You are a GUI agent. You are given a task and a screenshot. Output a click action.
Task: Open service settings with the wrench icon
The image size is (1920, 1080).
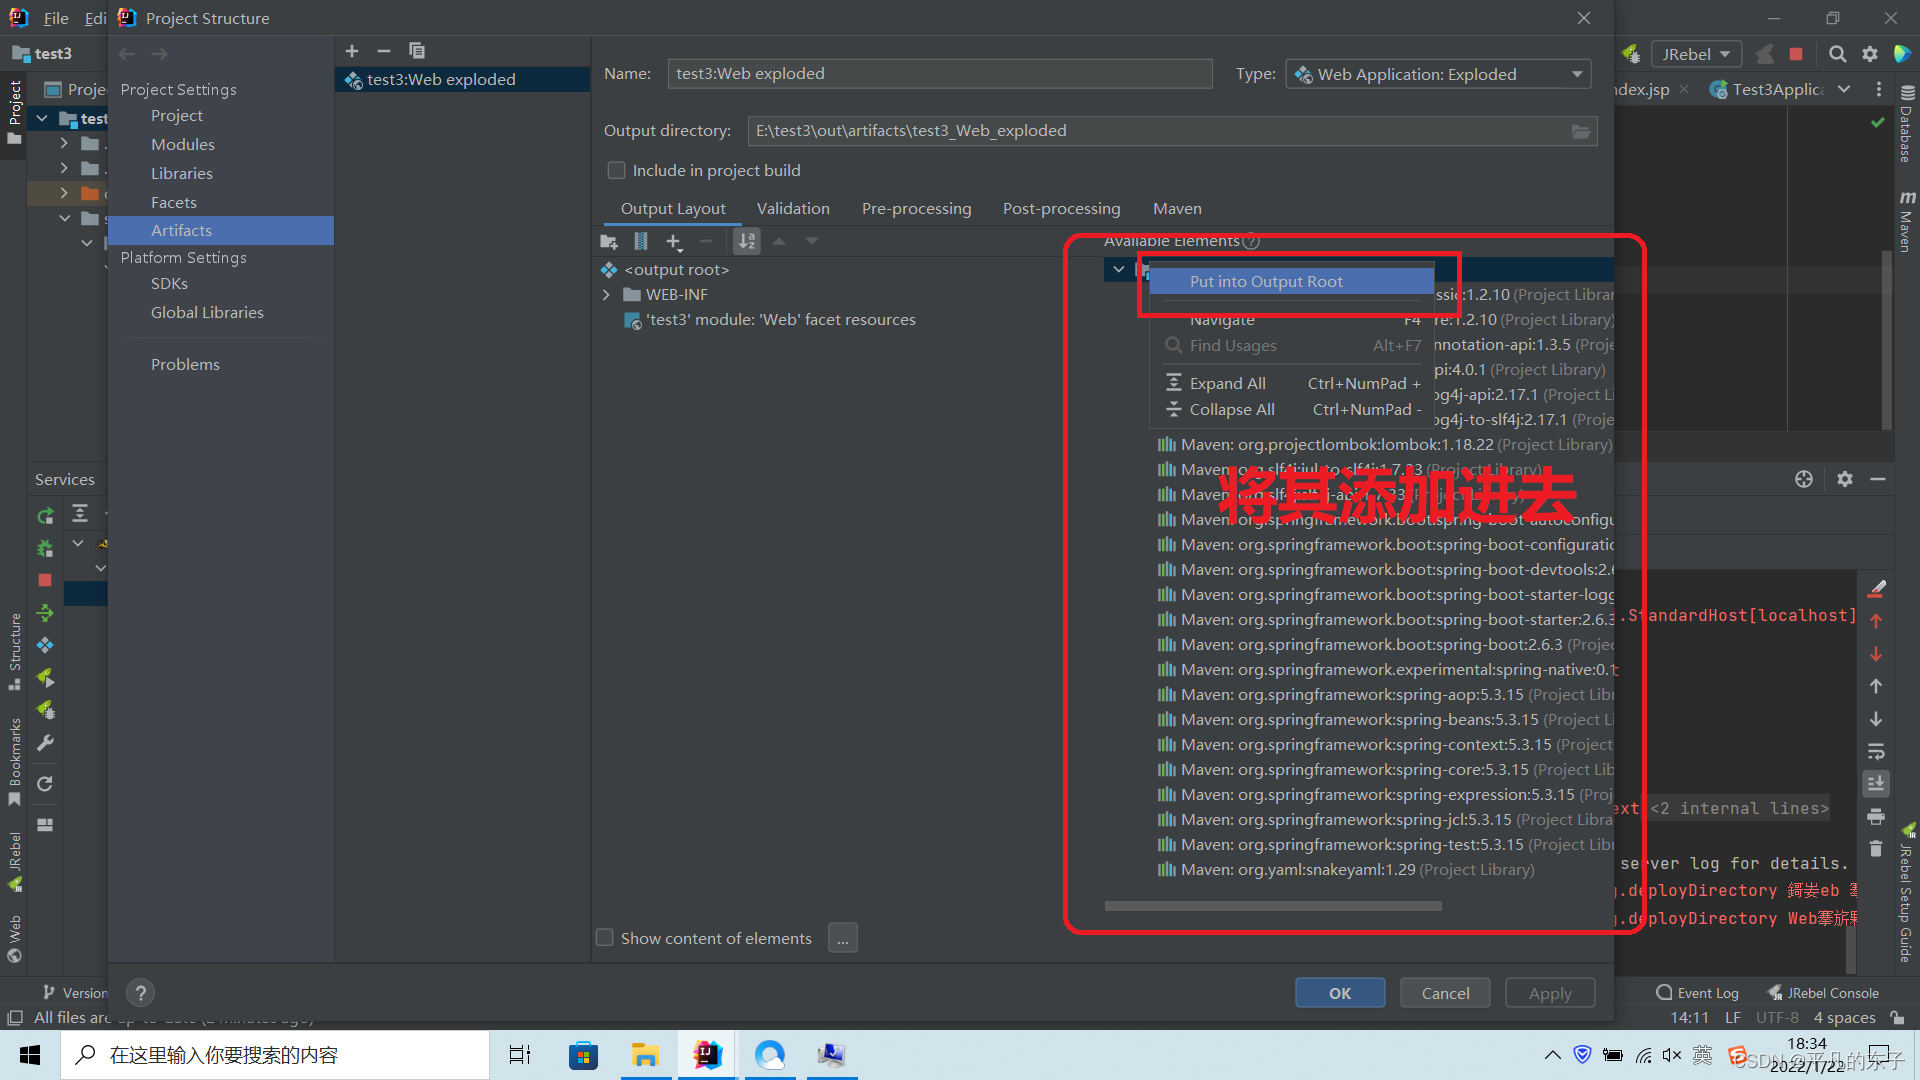coord(44,743)
